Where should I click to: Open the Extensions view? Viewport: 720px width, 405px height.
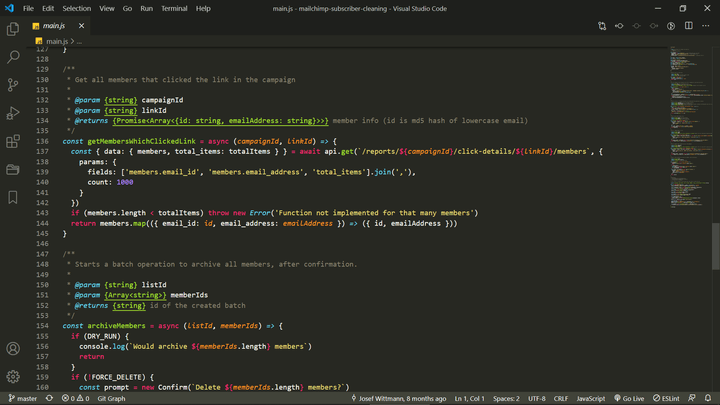[x=13, y=141]
